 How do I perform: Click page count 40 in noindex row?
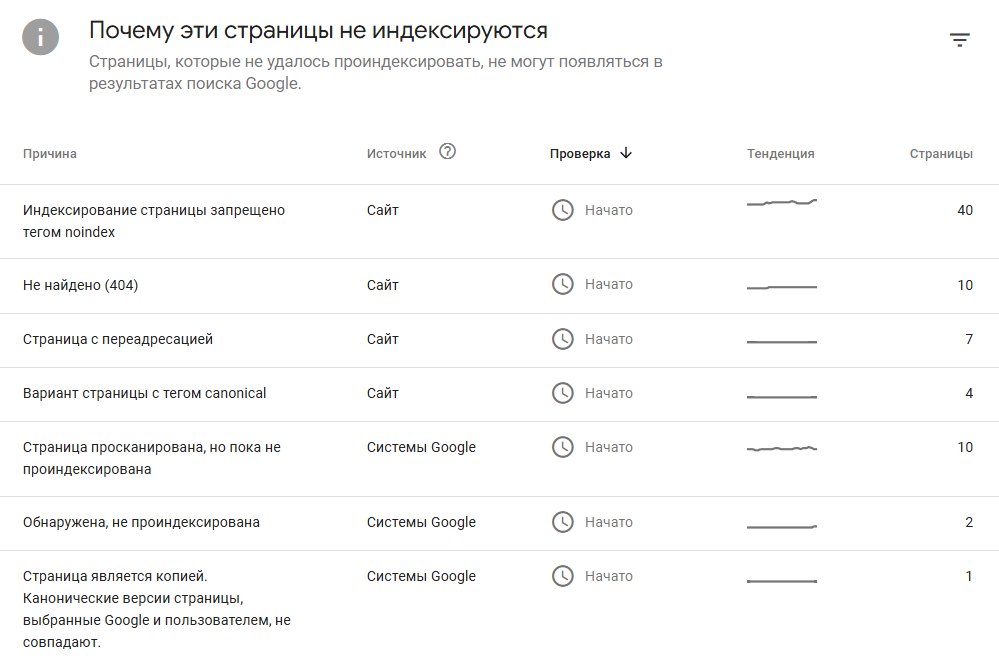click(x=964, y=210)
